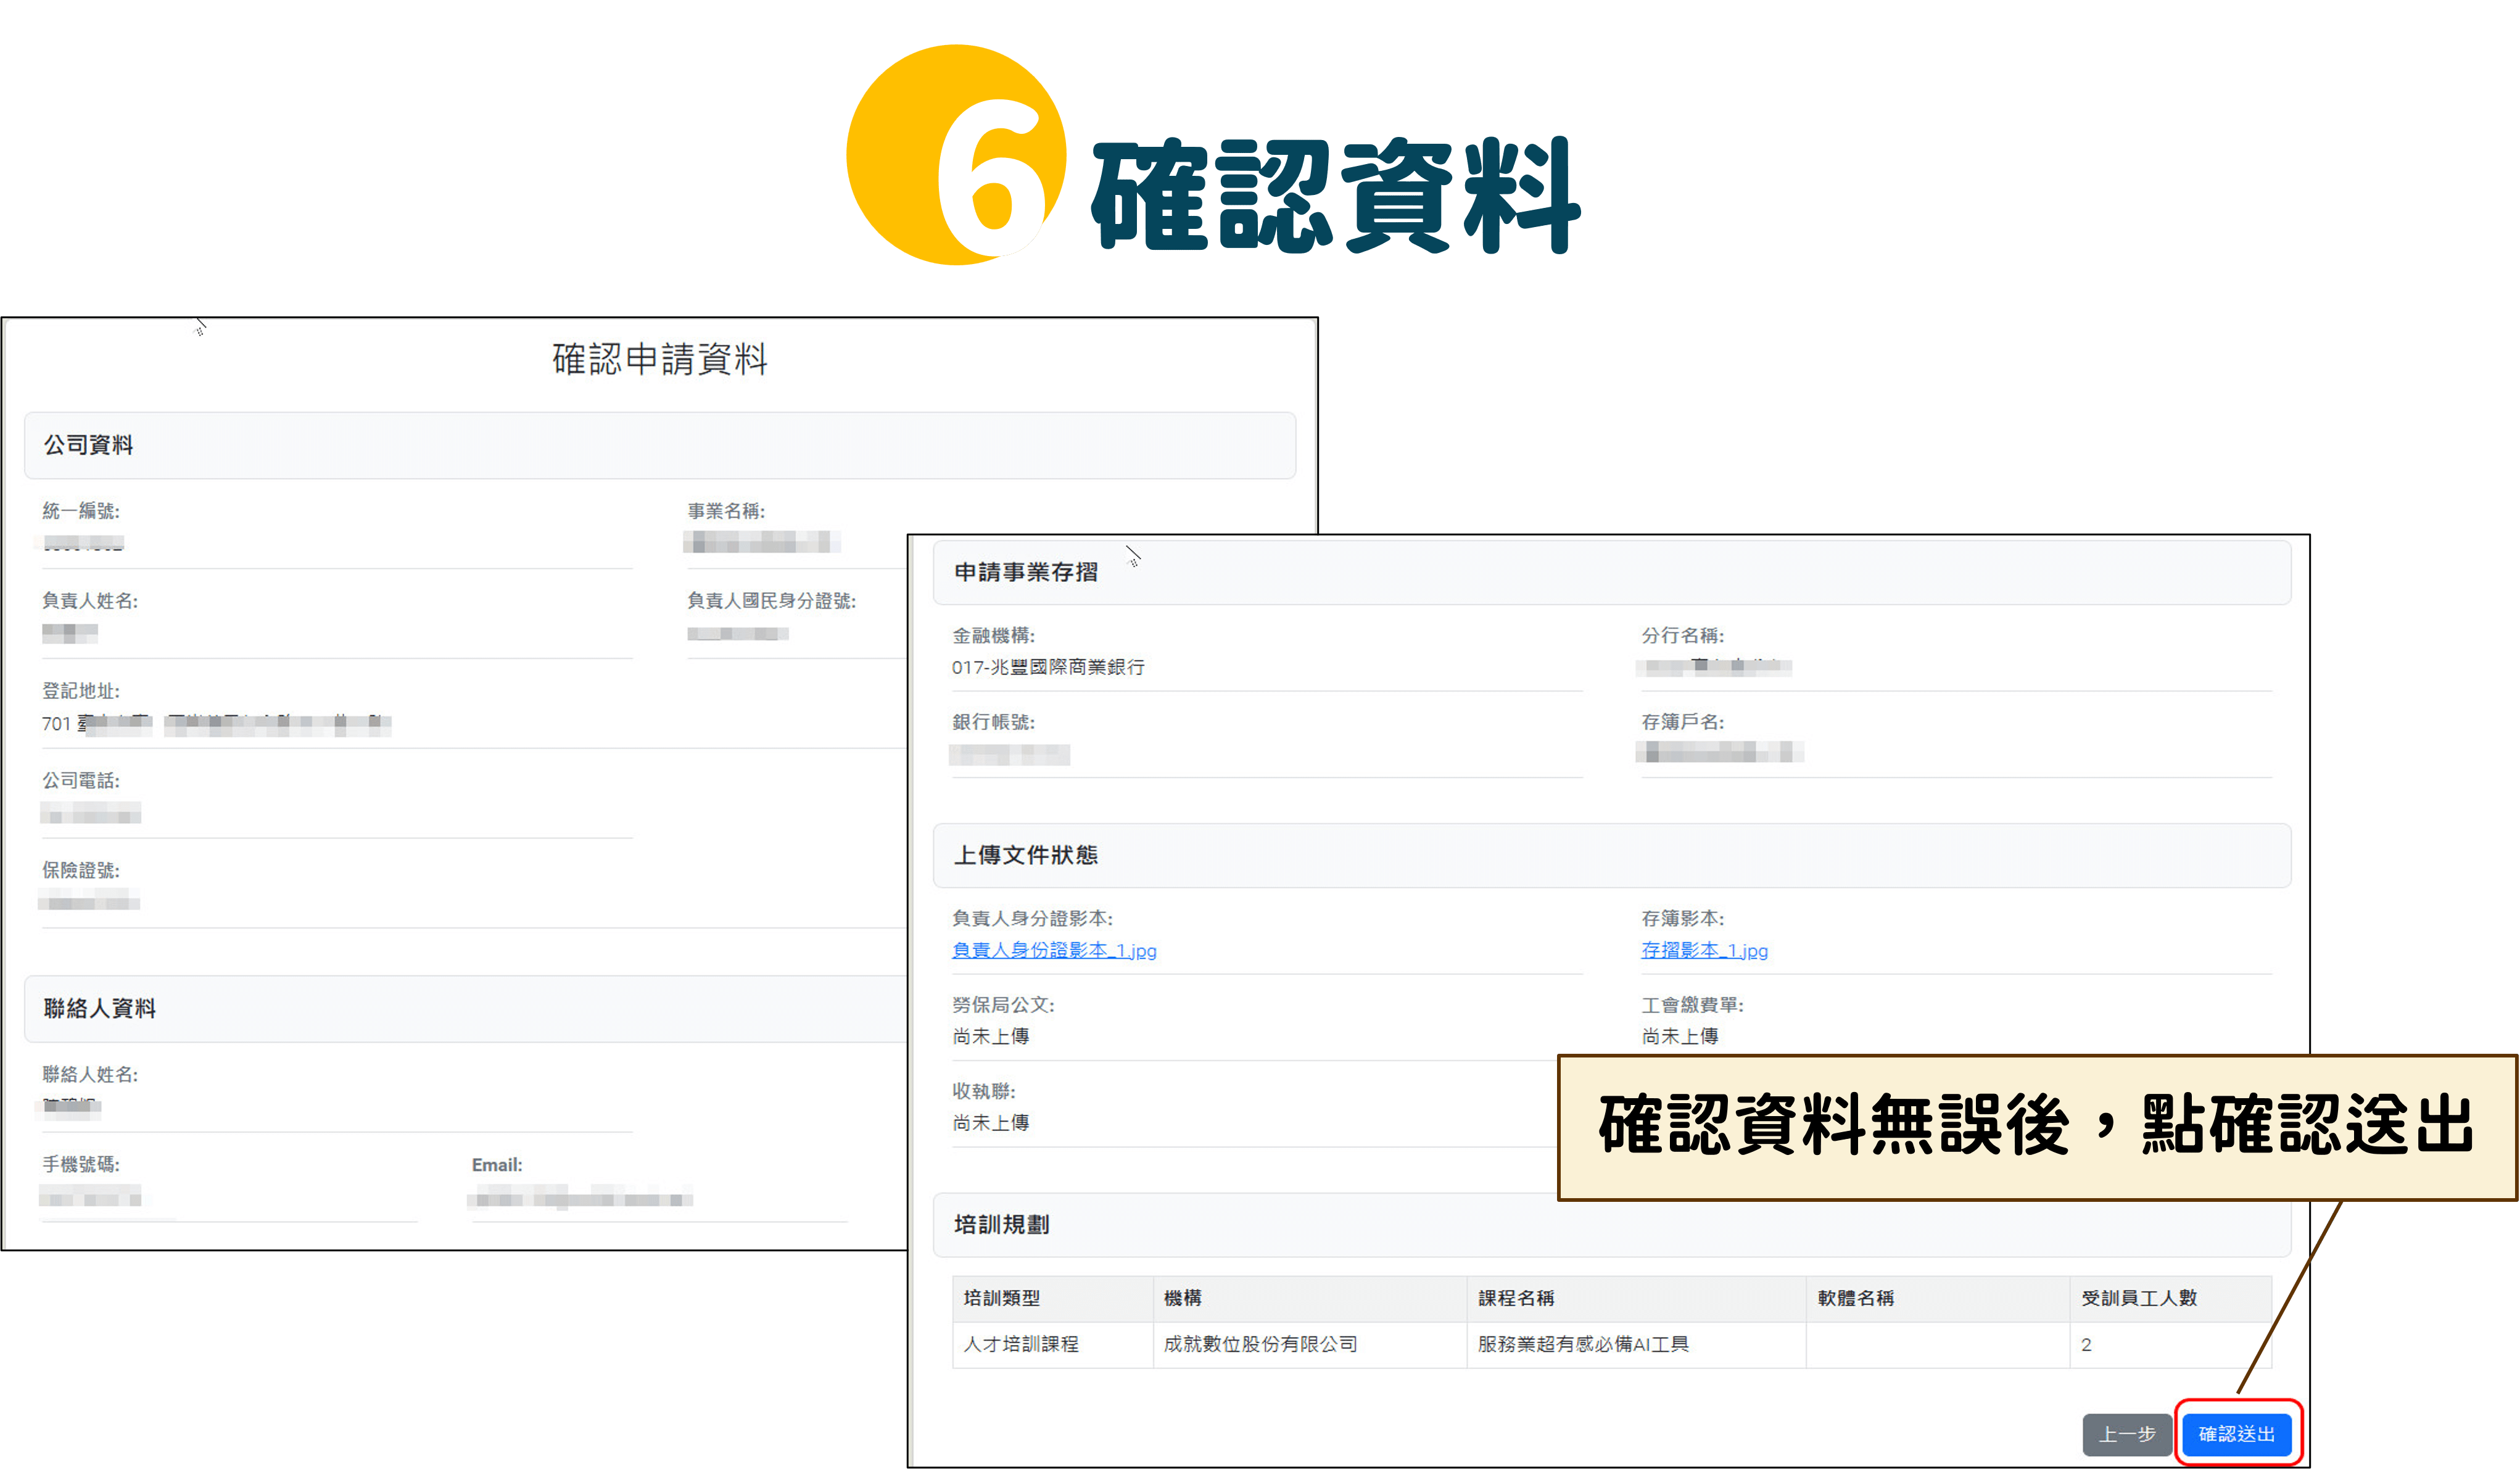Click the 統一編號 label

[80, 510]
